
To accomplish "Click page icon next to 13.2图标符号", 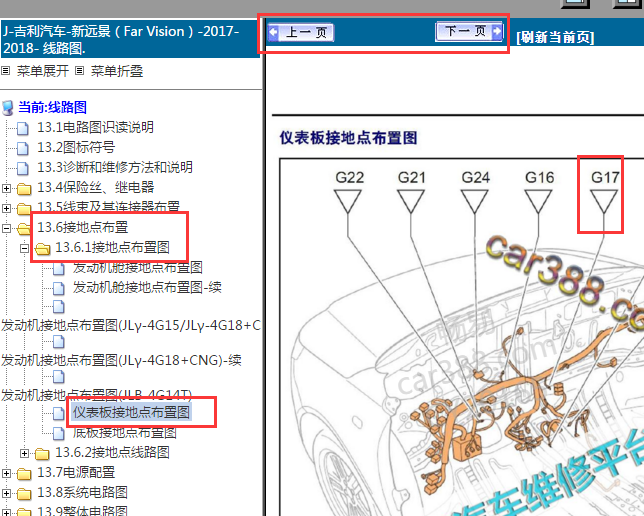I will (x=23, y=148).
